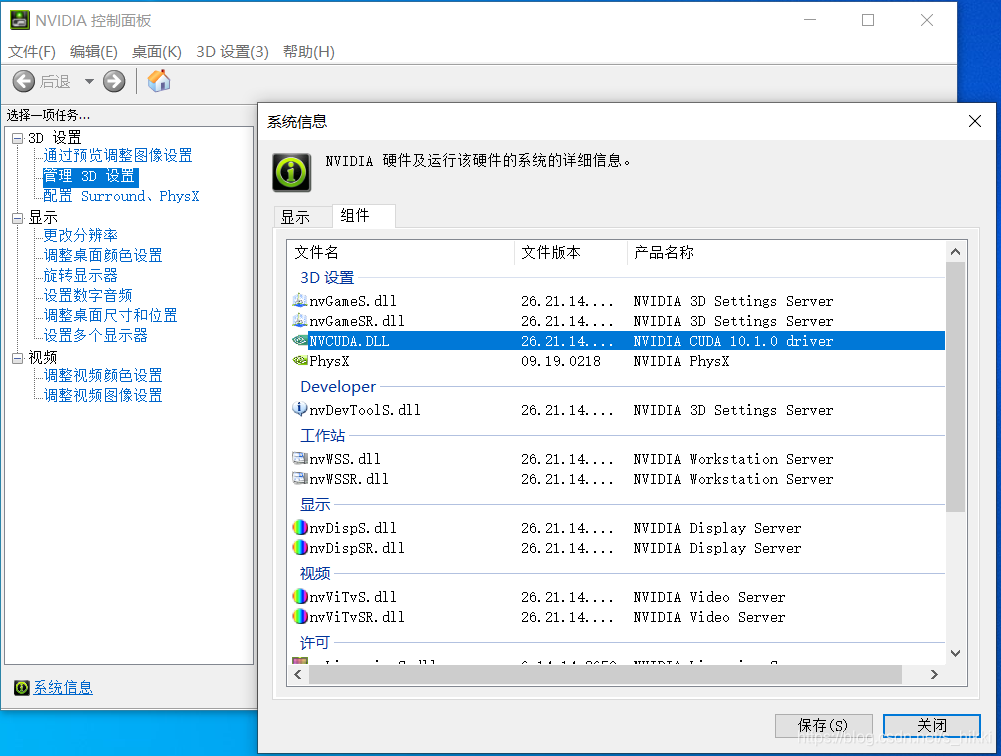Maximize the NVIDIA Control Panel window
Viewport: 1001px width, 756px height.
[868, 20]
